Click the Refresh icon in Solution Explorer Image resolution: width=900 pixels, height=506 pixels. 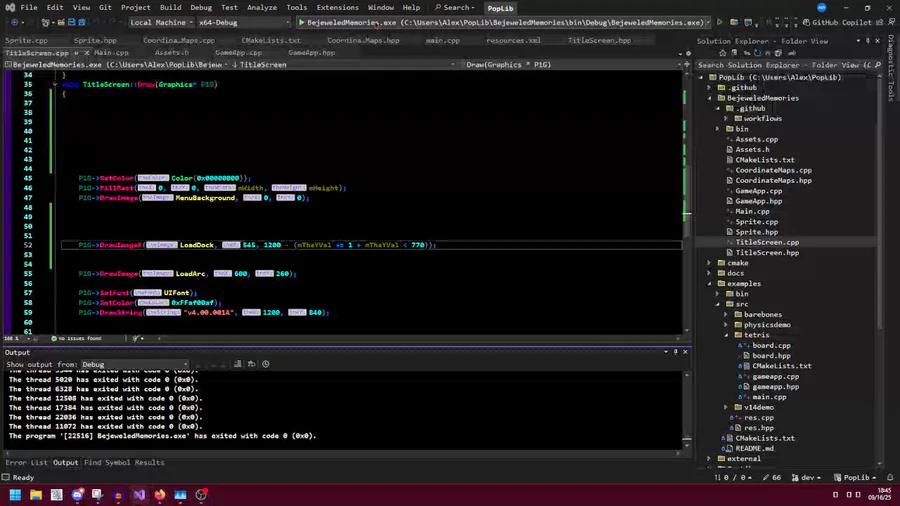tap(758, 53)
